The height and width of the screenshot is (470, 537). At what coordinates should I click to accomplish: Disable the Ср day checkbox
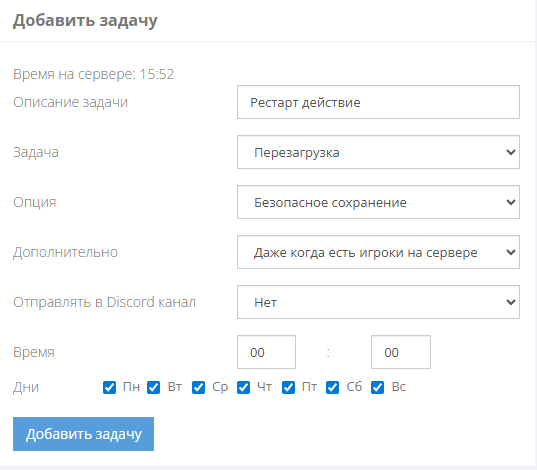pyautogui.click(x=199, y=387)
